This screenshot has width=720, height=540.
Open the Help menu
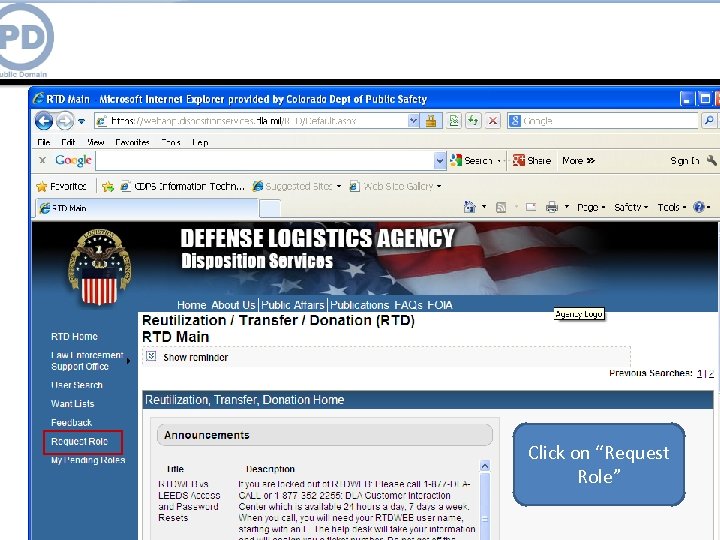pyautogui.click(x=200, y=142)
